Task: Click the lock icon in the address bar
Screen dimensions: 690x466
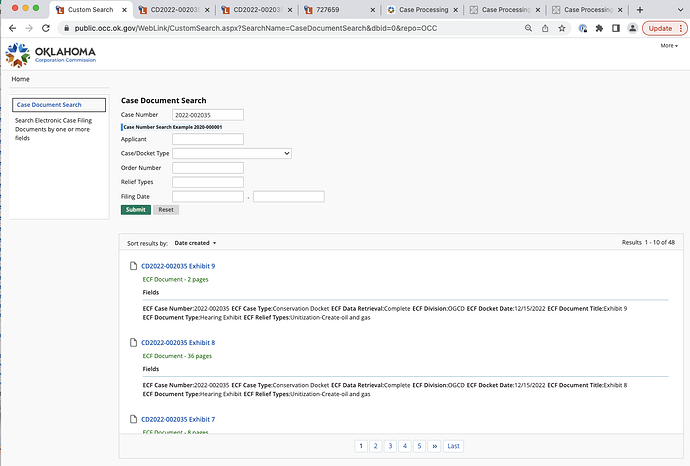Action: point(66,28)
